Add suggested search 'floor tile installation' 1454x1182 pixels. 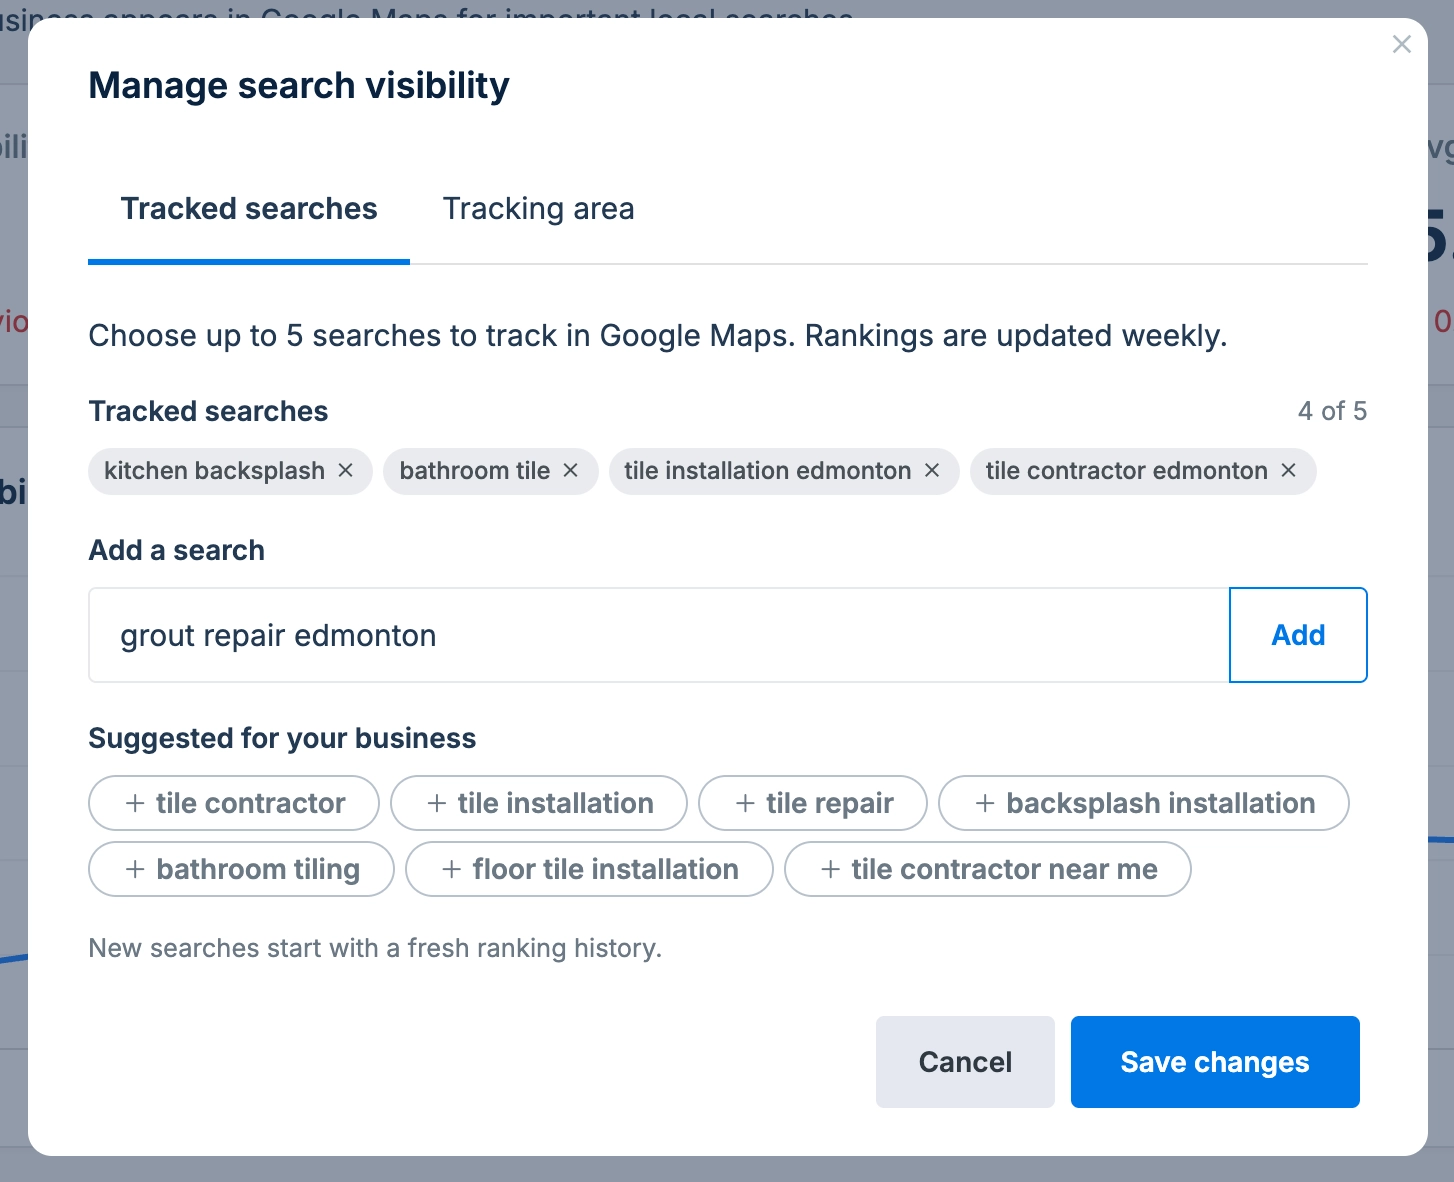(x=589, y=869)
